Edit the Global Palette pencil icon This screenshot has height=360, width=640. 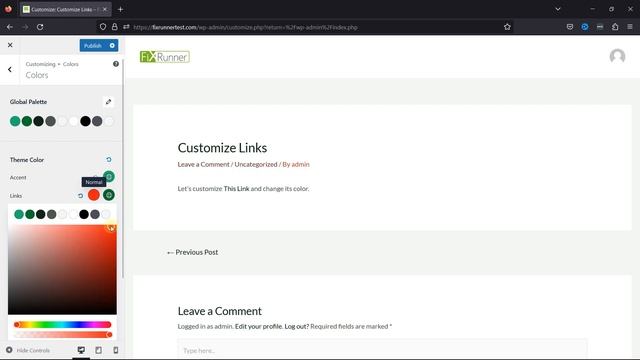pos(108,102)
